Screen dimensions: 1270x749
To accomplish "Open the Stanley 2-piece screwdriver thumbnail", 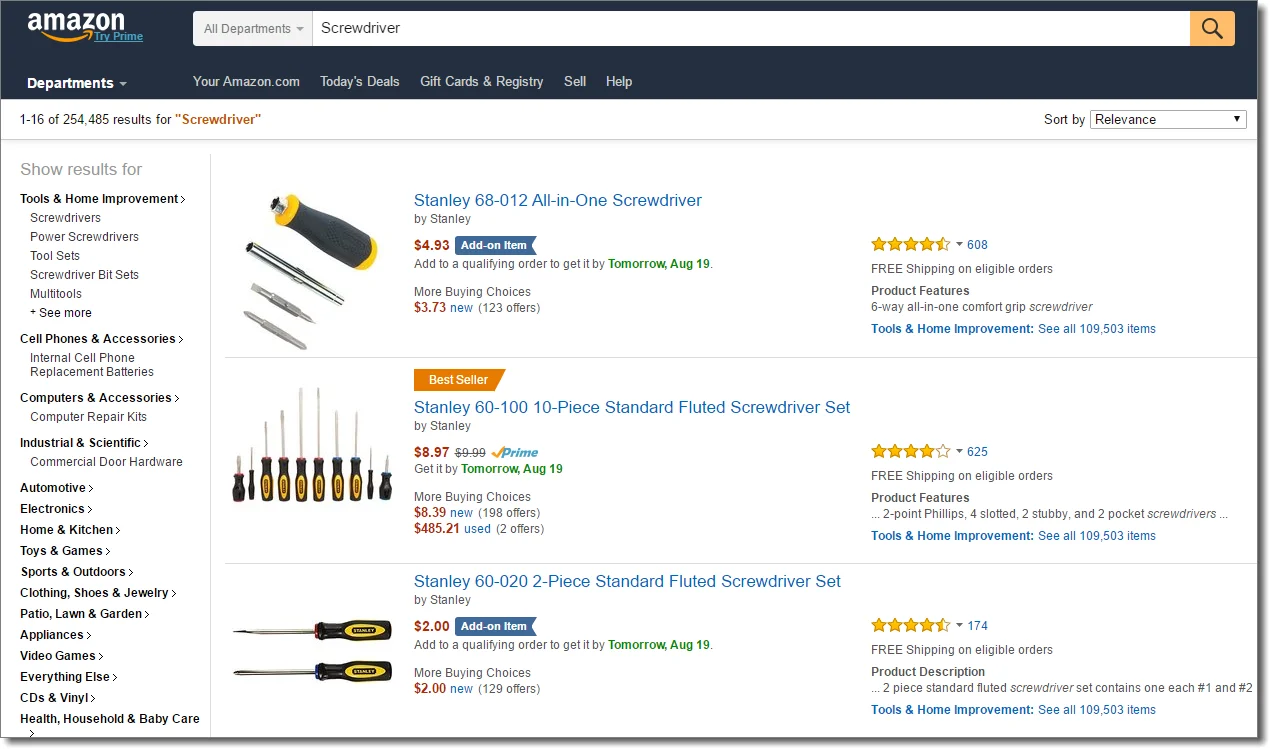I will click(312, 650).
